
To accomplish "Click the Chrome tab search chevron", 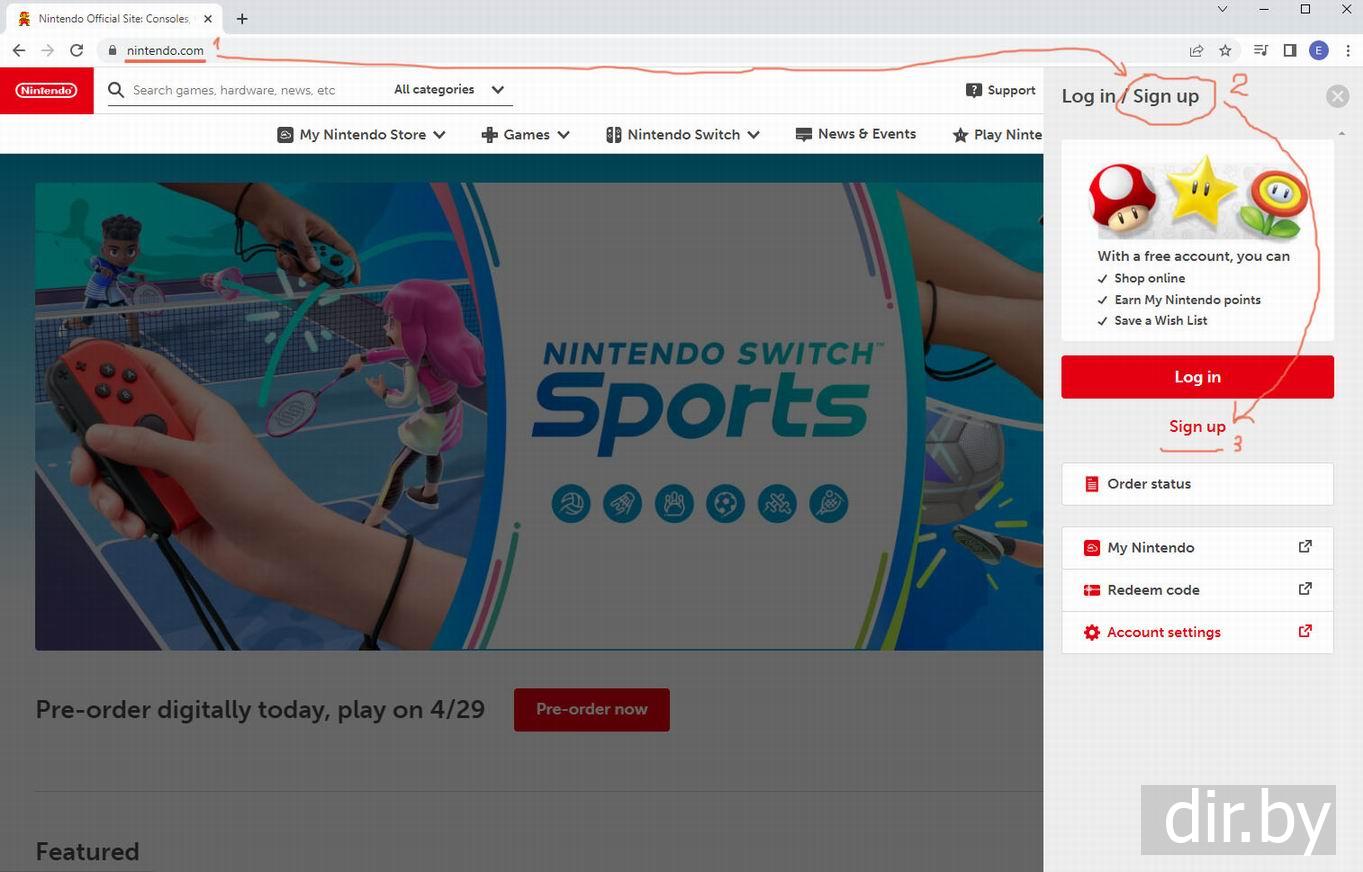I will 1222,9.
